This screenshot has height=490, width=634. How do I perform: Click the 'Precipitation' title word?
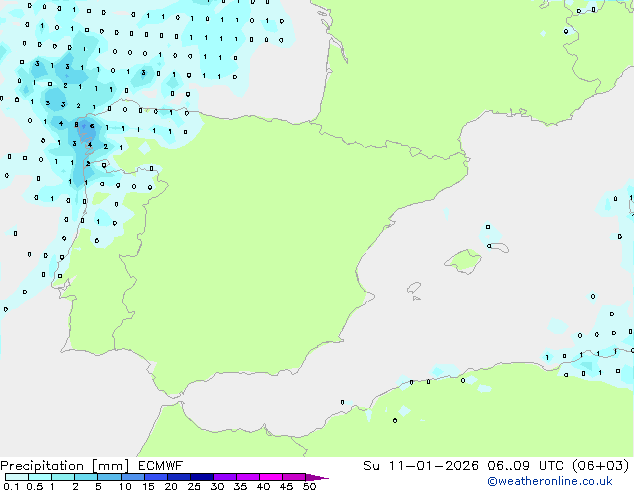click(42, 466)
